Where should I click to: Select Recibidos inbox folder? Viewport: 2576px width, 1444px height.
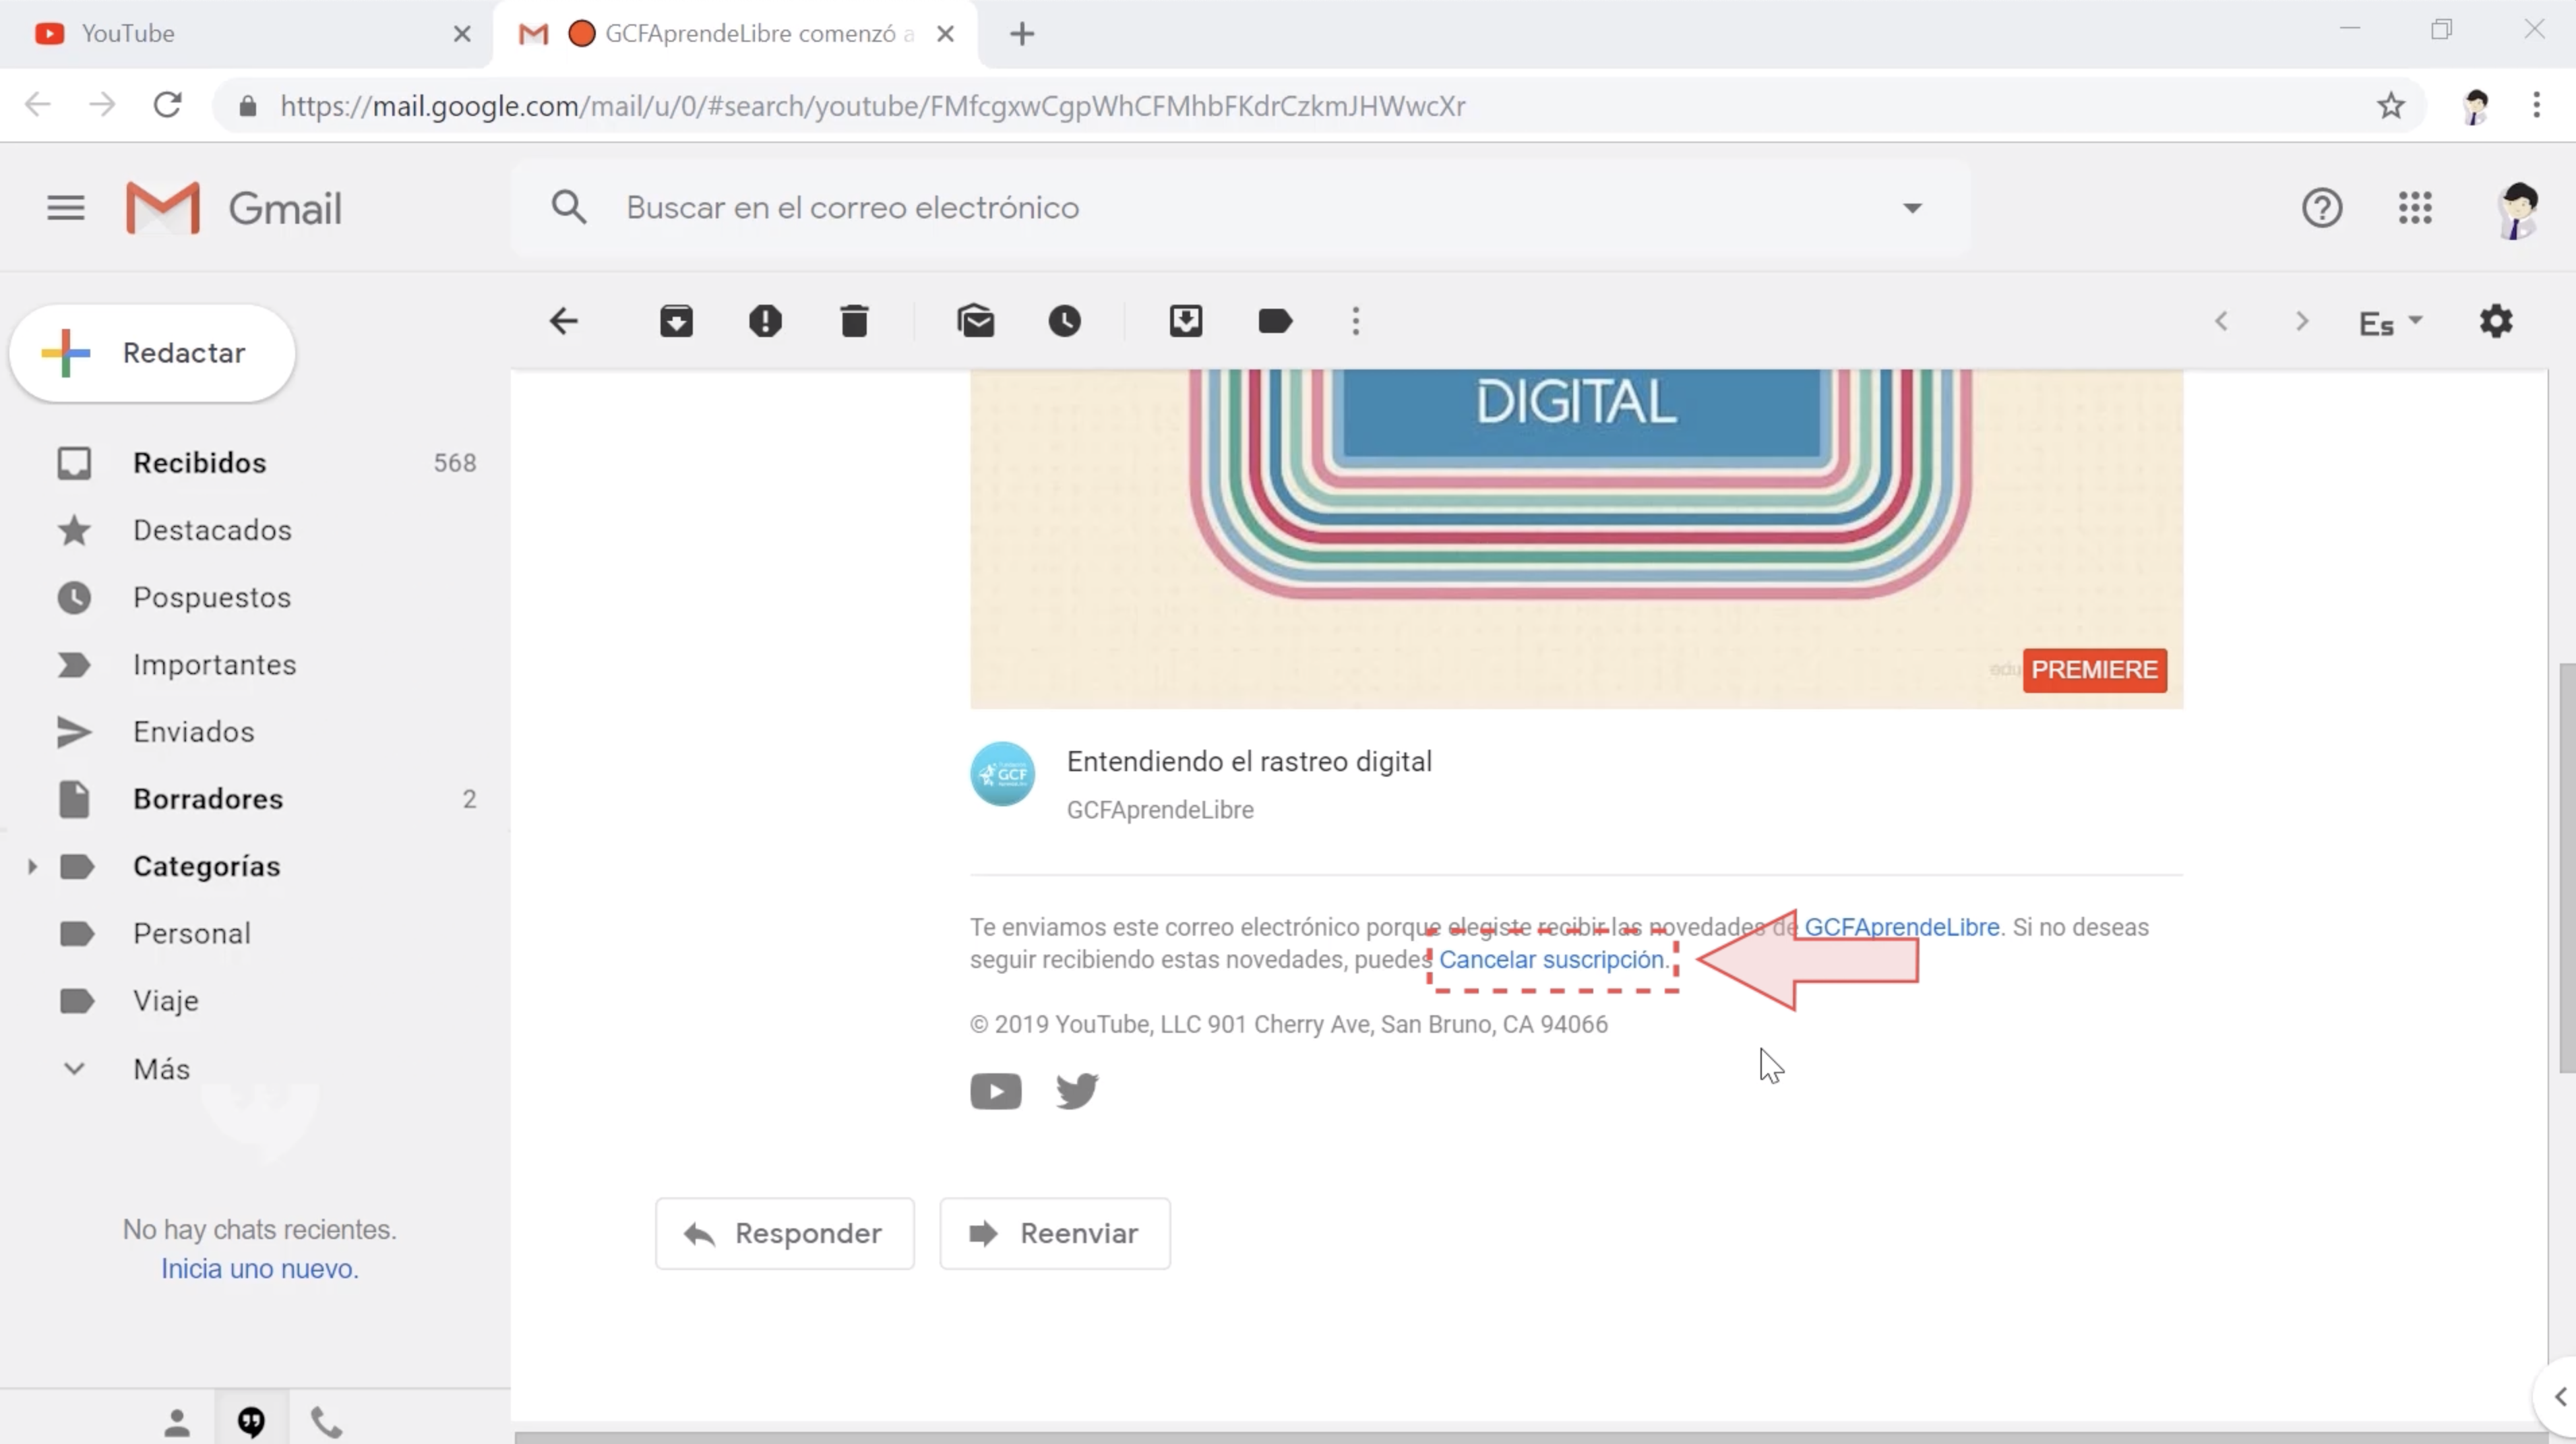point(198,462)
